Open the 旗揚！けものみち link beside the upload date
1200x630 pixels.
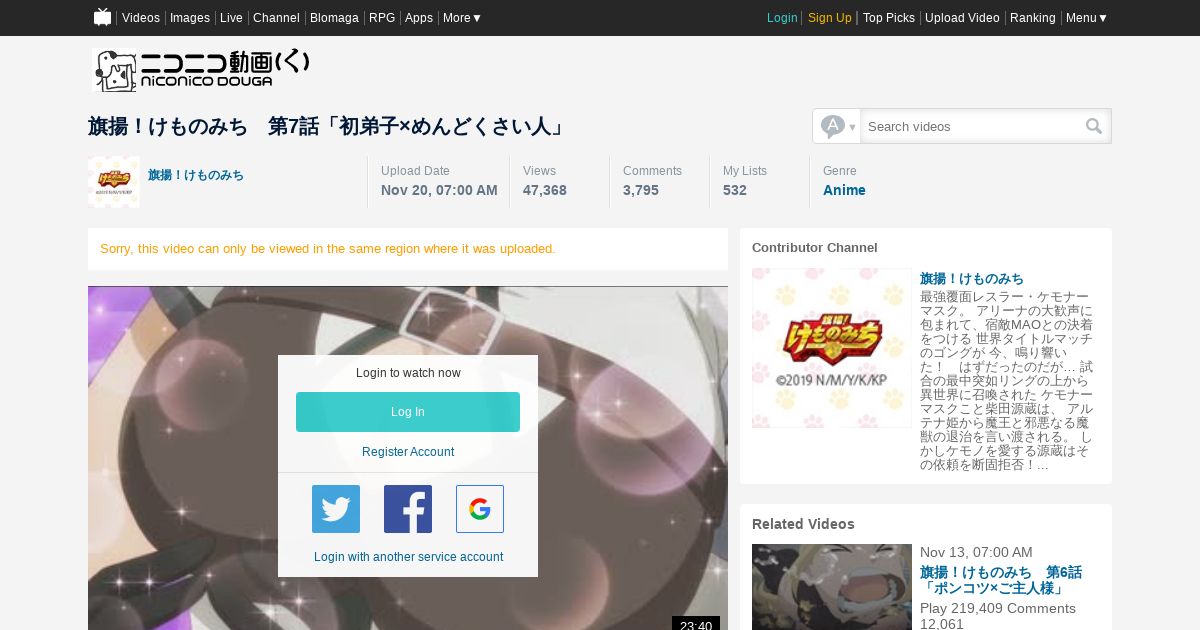click(x=196, y=175)
